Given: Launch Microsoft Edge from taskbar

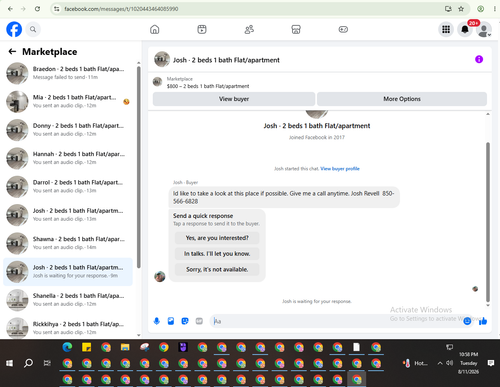Looking at the screenshot, I should pos(67,347).
